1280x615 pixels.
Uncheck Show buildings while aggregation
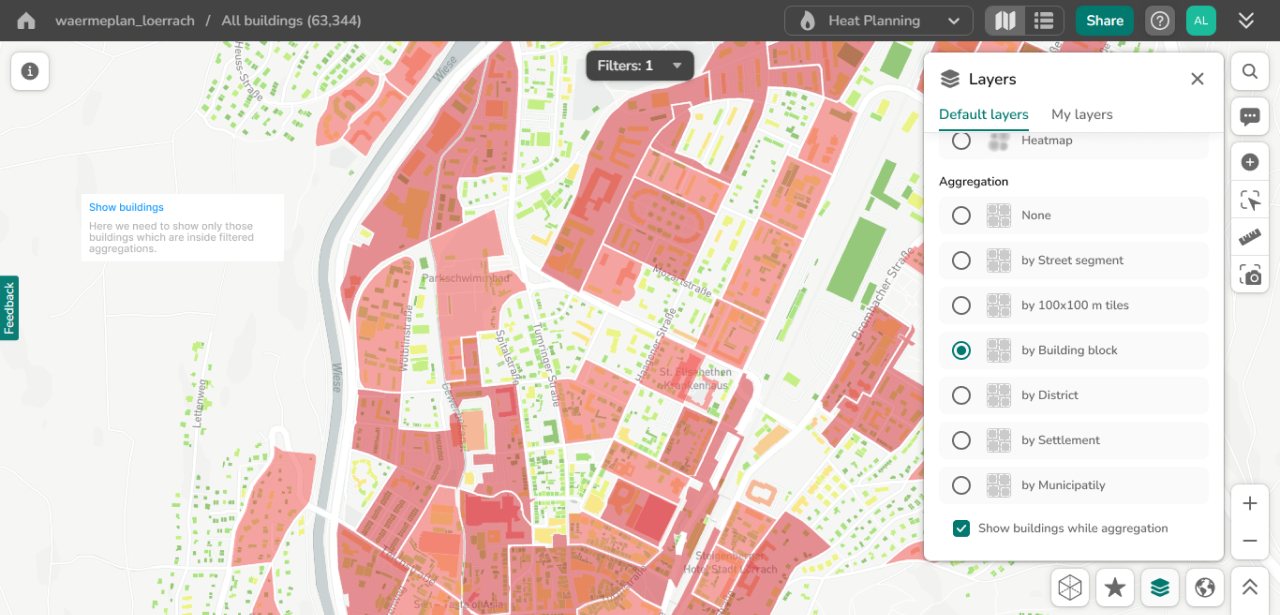coord(961,528)
